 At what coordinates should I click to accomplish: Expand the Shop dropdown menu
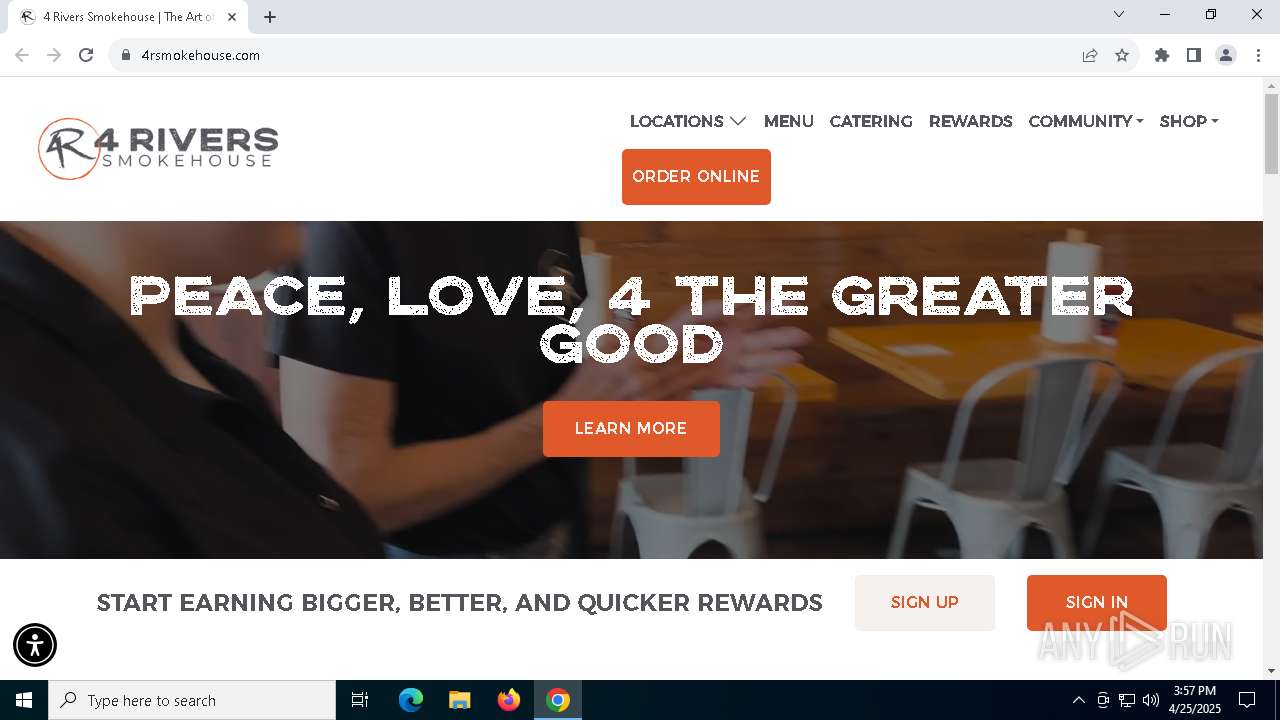[1189, 121]
